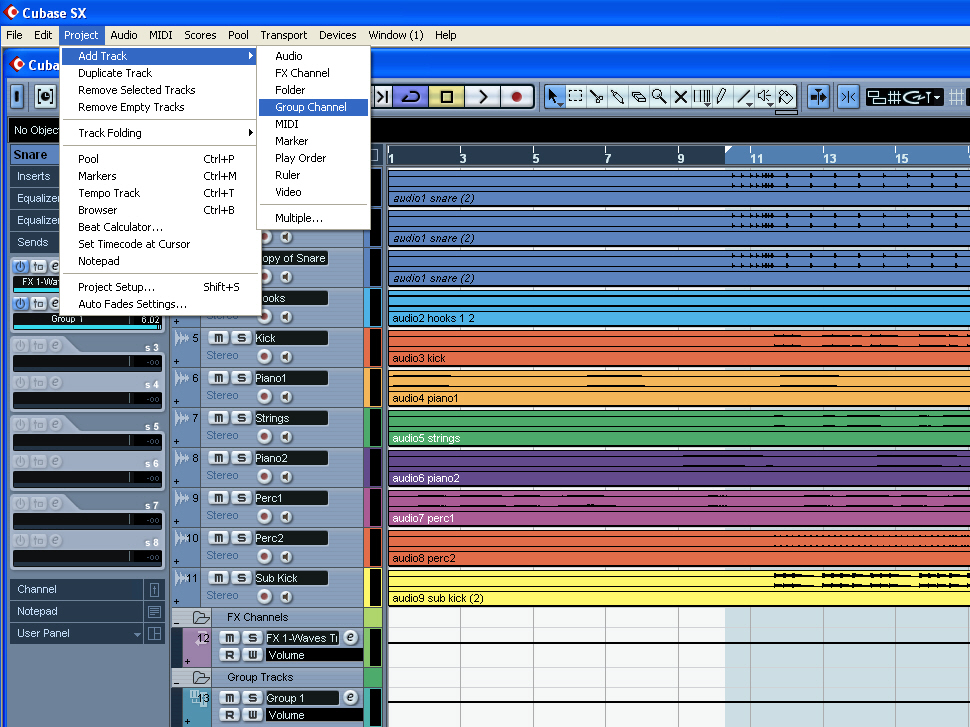The height and width of the screenshot is (727, 970).
Task: Click the Piano2 track name field
Action: click(291, 458)
